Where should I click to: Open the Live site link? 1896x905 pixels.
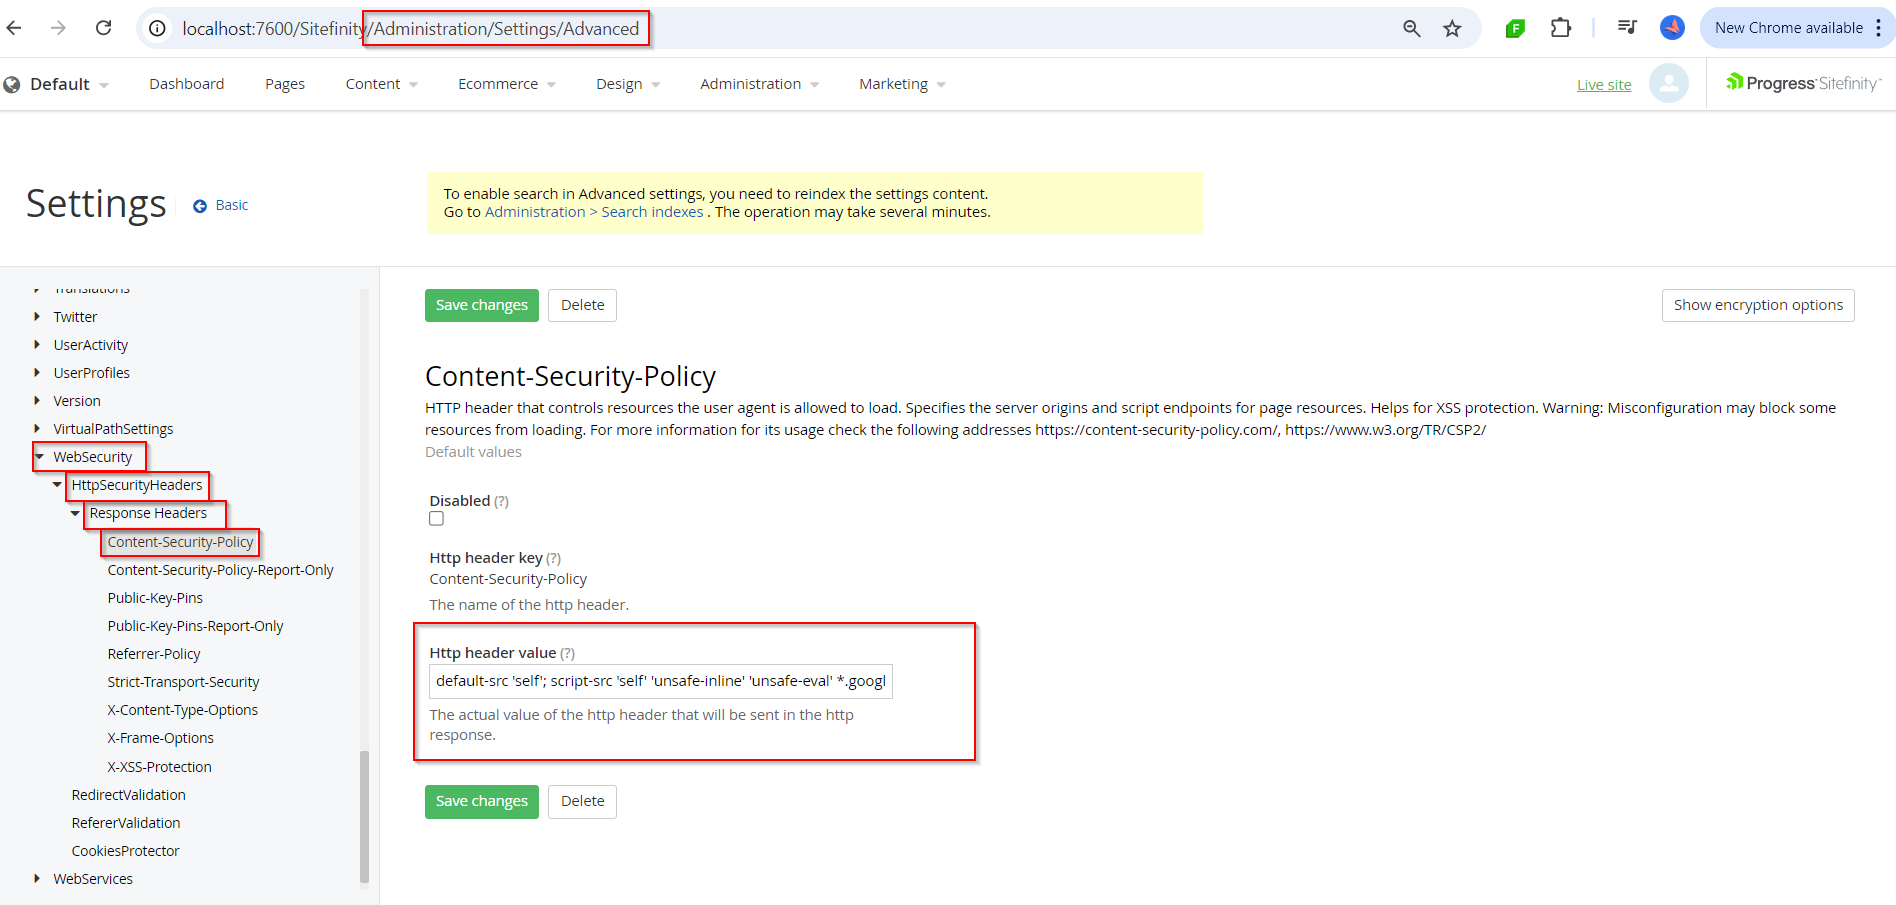click(x=1604, y=85)
